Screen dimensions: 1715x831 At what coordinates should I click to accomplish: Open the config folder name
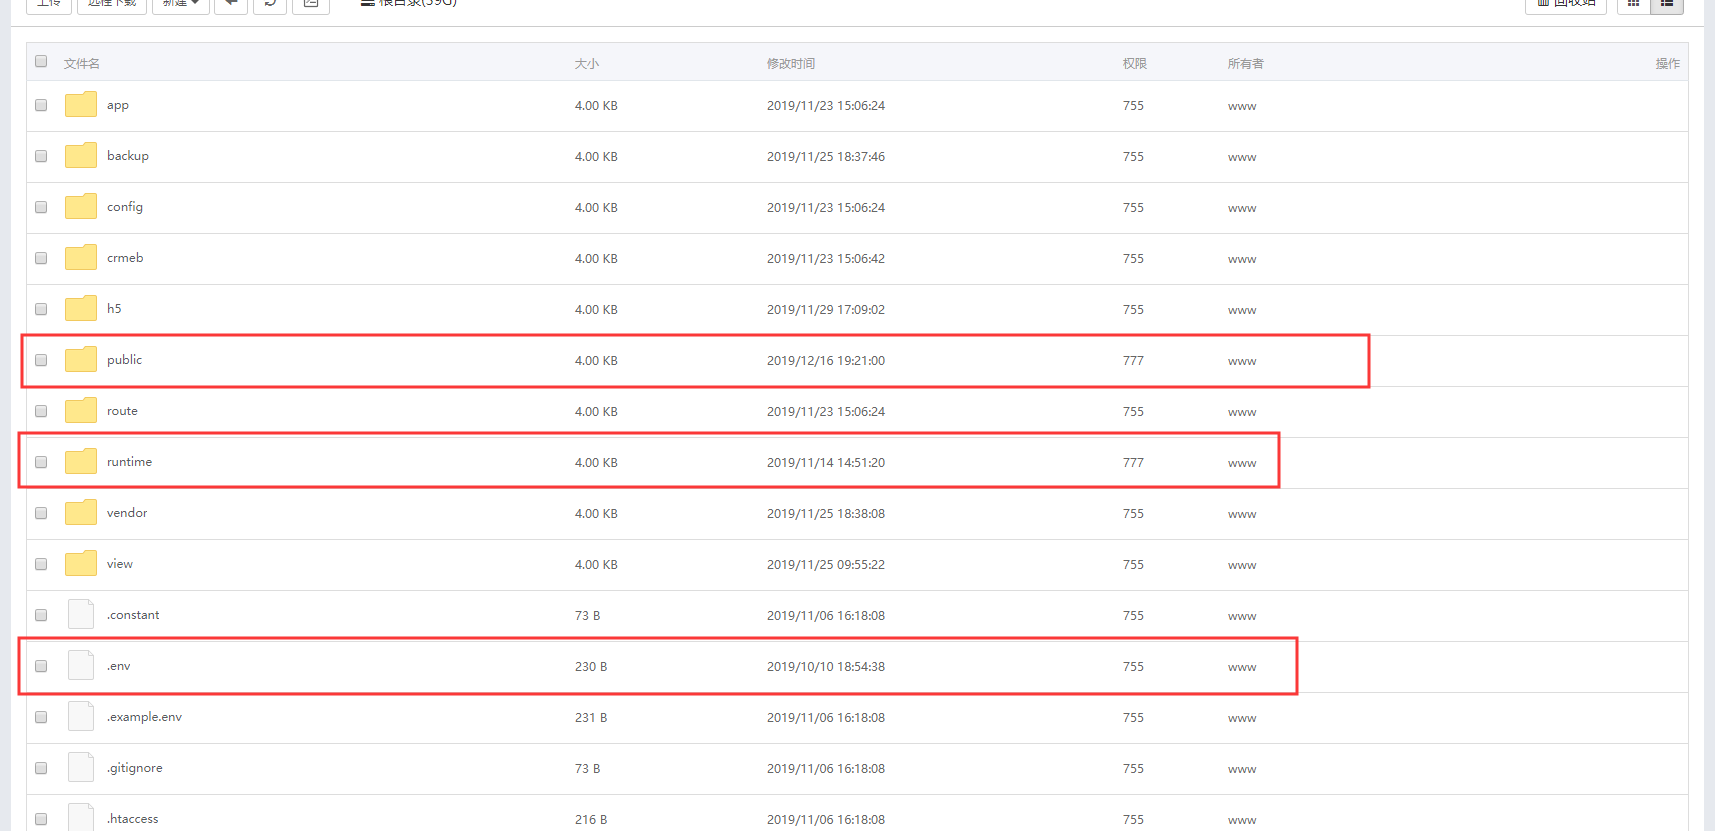pyautogui.click(x=125, y=207)
